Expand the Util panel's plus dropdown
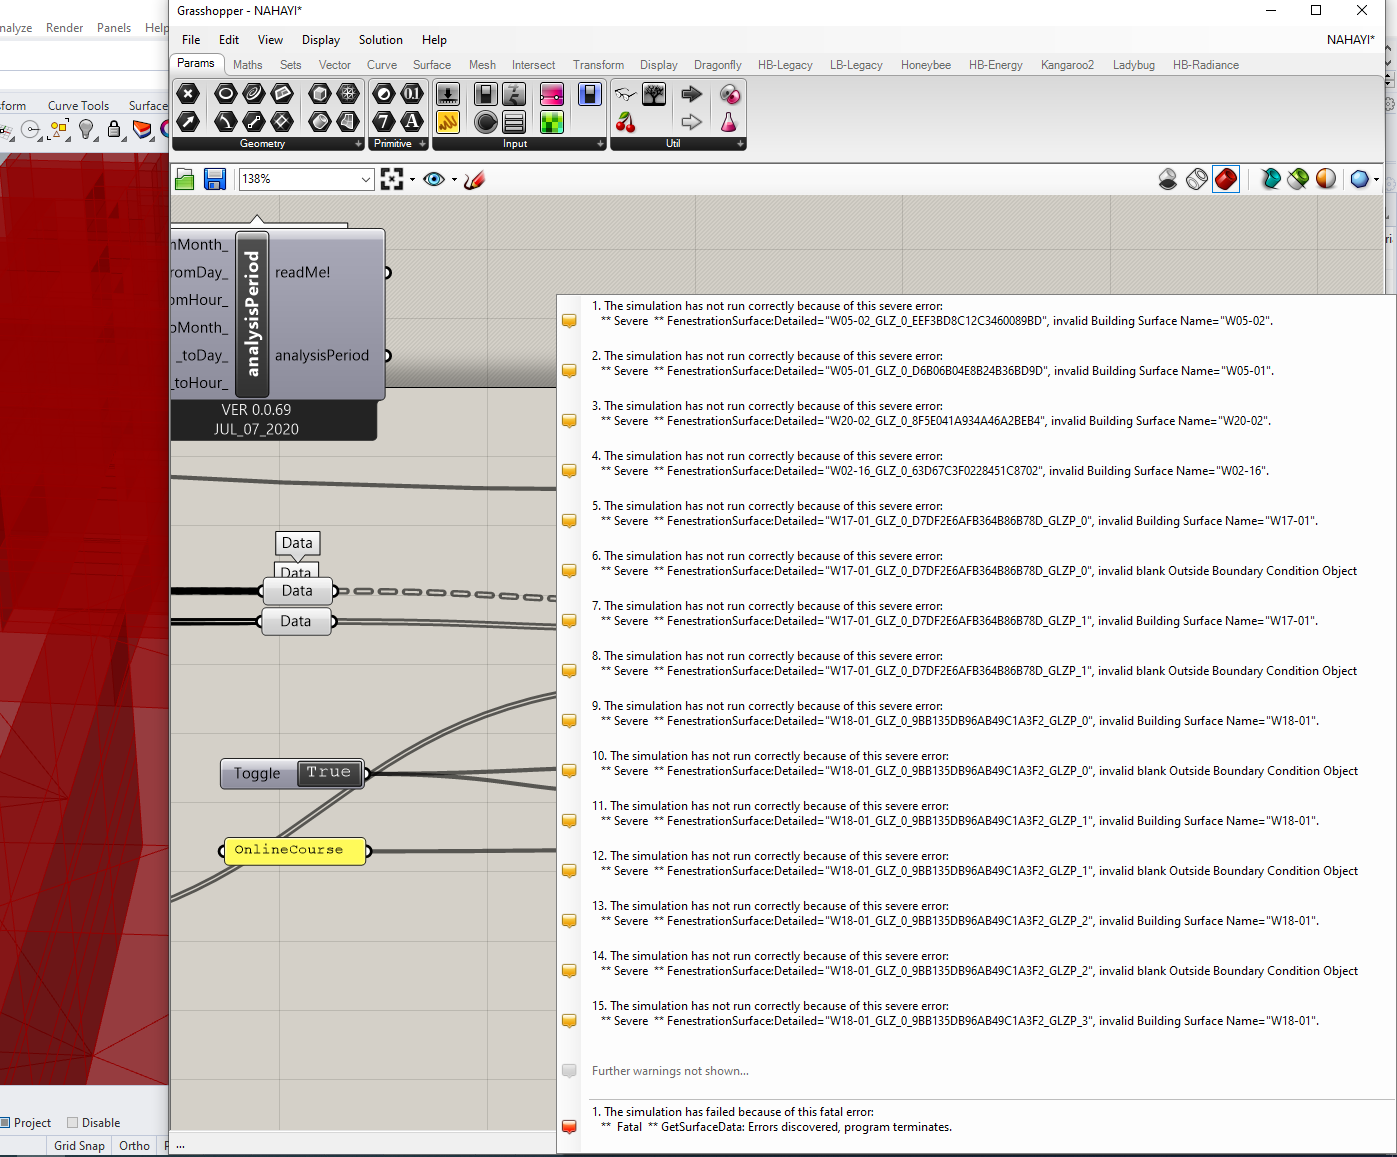Viewport: 1397px width, 1157px height. click(x=740, y=144)
